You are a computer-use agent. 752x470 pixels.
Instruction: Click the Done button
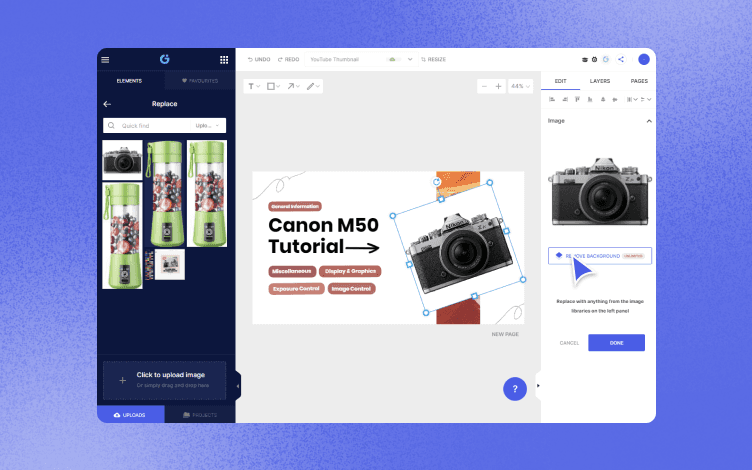(x=616, y=343)
